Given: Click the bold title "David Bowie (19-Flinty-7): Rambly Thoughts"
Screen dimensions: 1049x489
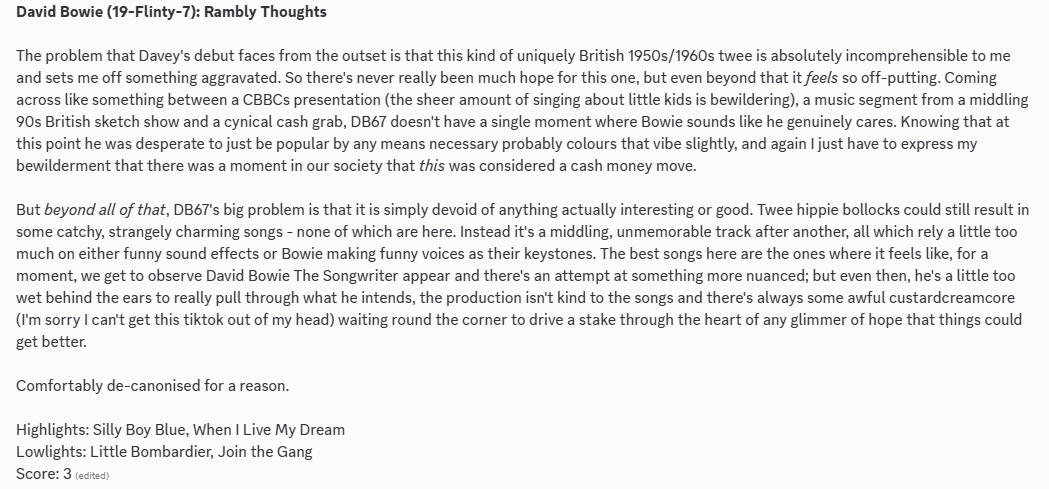Looking at the screenshot, I should 171,14.
